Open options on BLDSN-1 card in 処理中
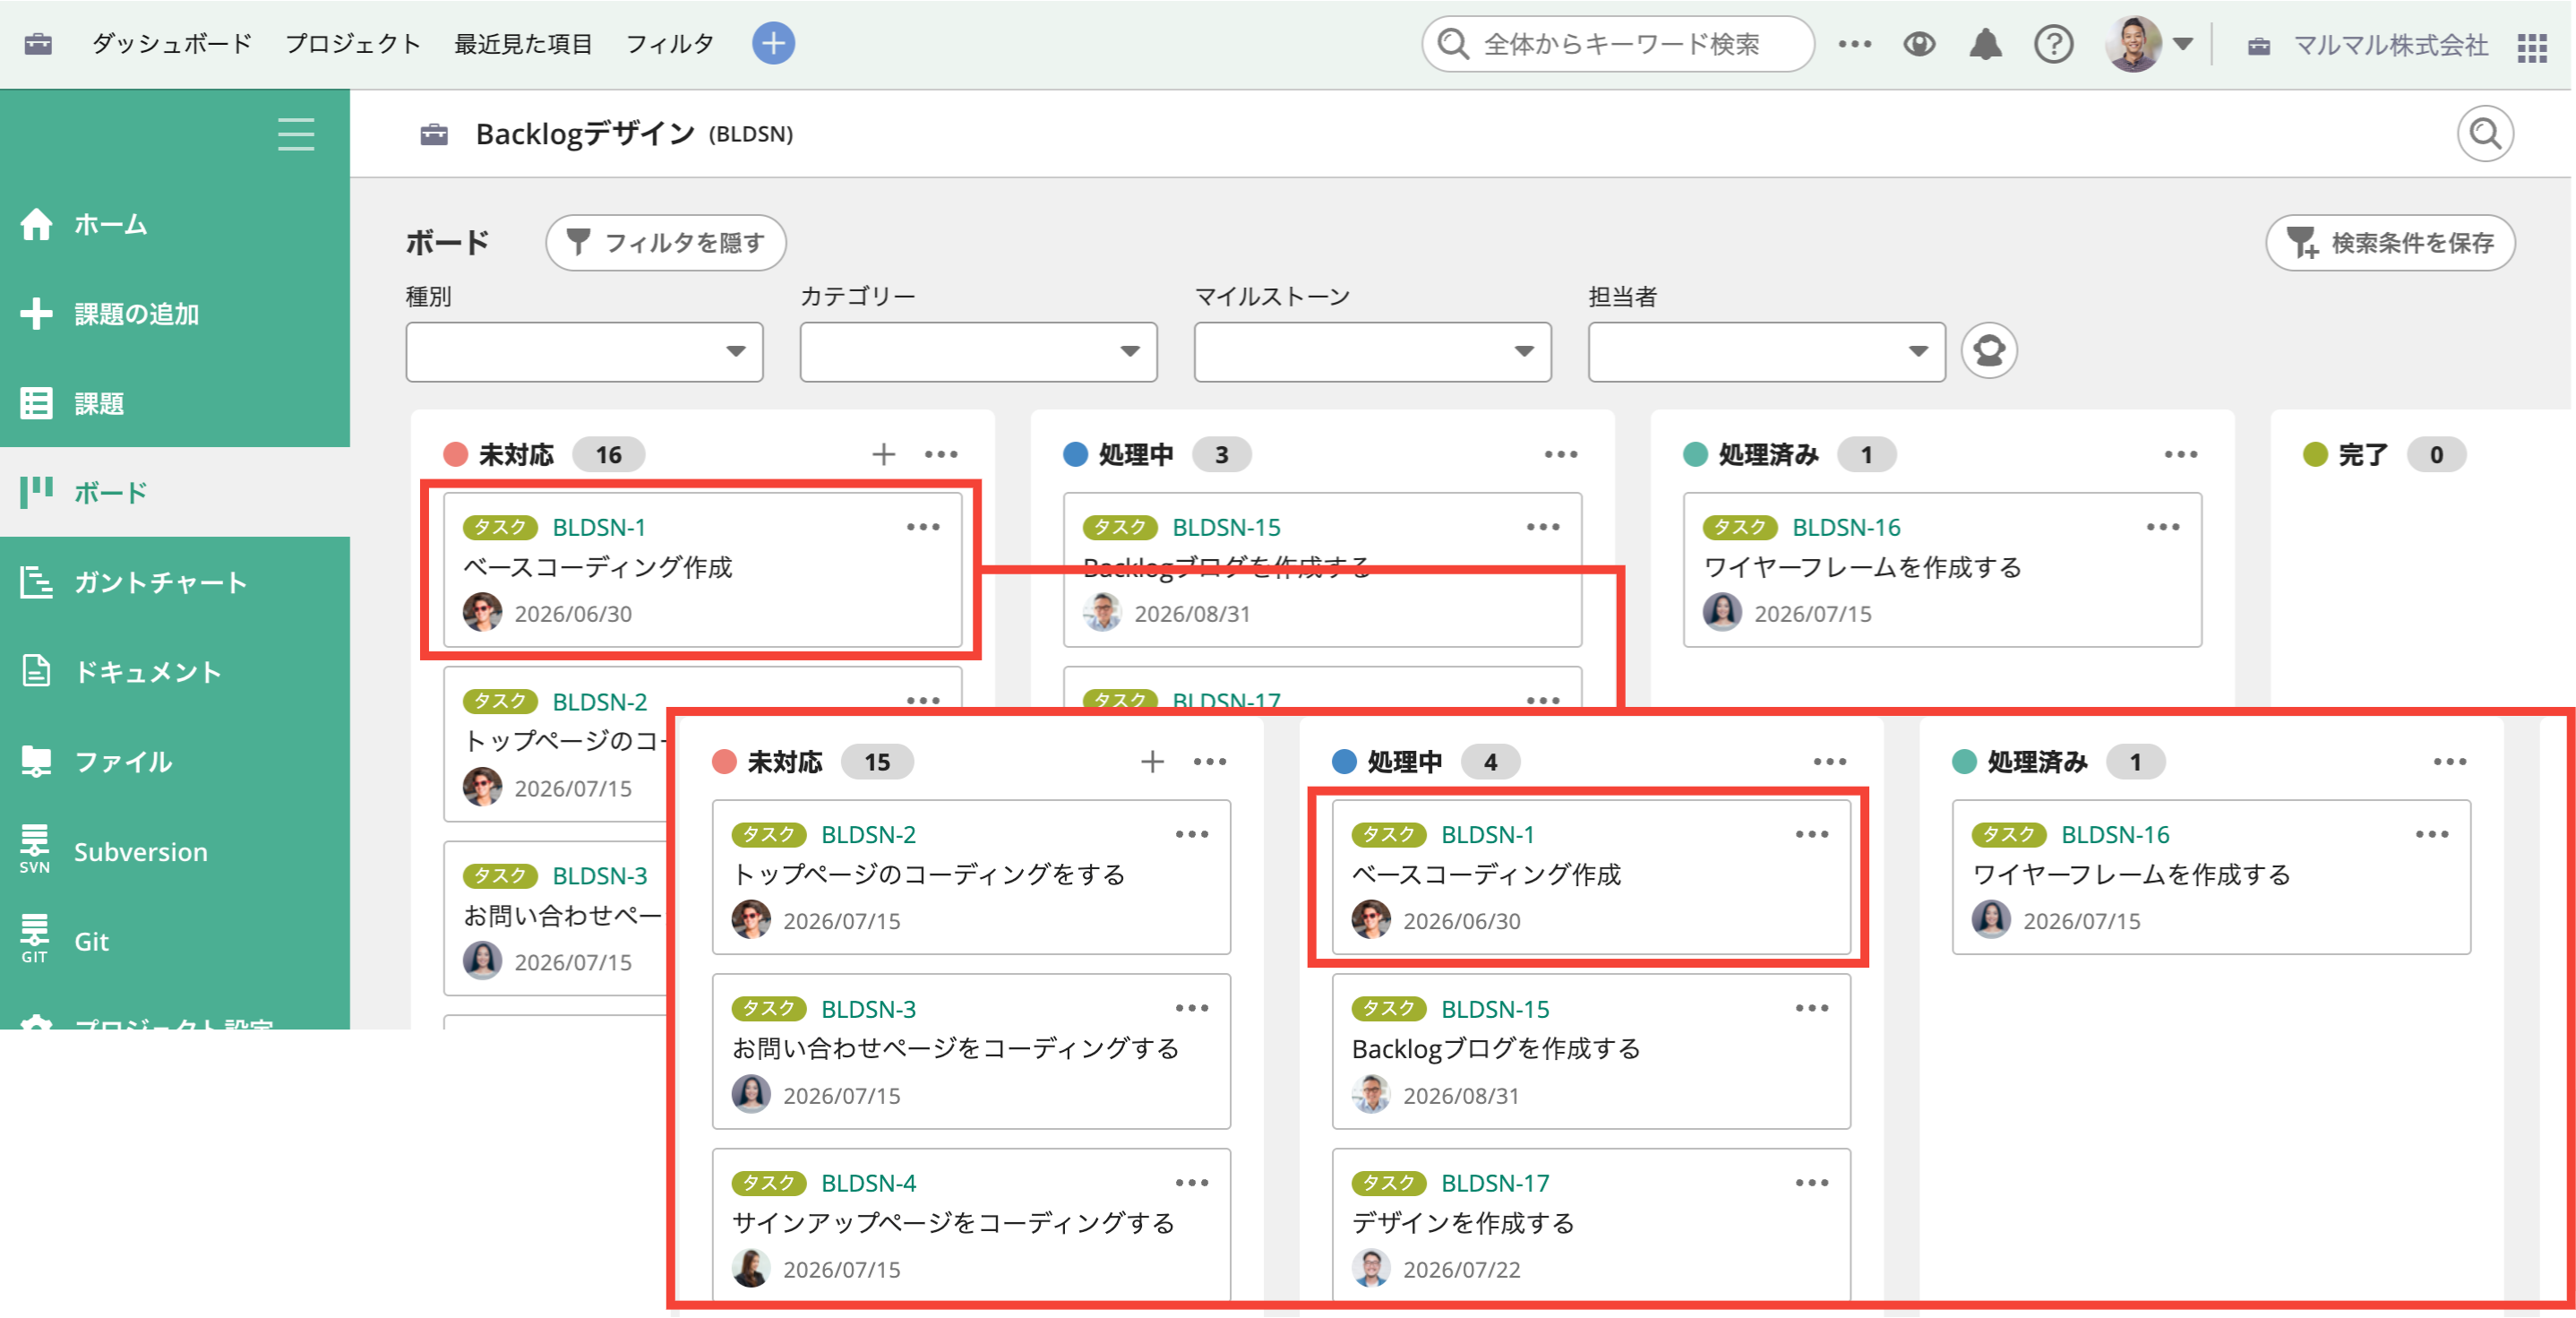Image resolution: width=2576 pixels, height=1318 pixels. (x=1811, y=834)
